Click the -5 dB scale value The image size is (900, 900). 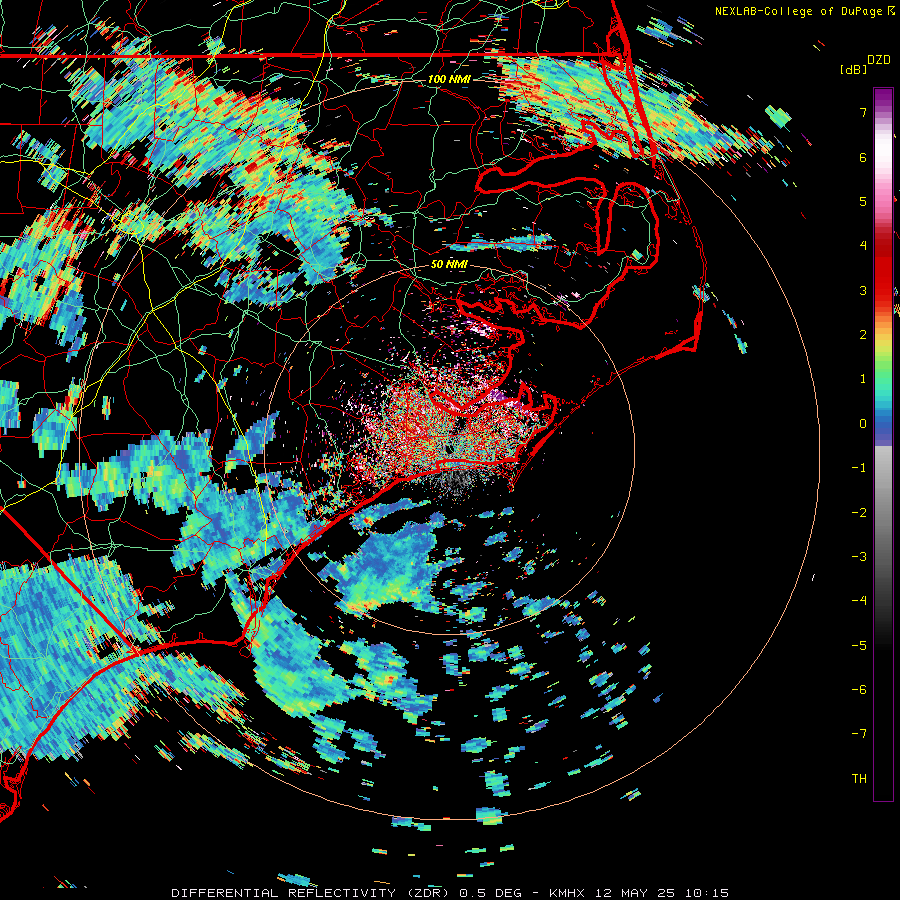click(x=859, y=645)
